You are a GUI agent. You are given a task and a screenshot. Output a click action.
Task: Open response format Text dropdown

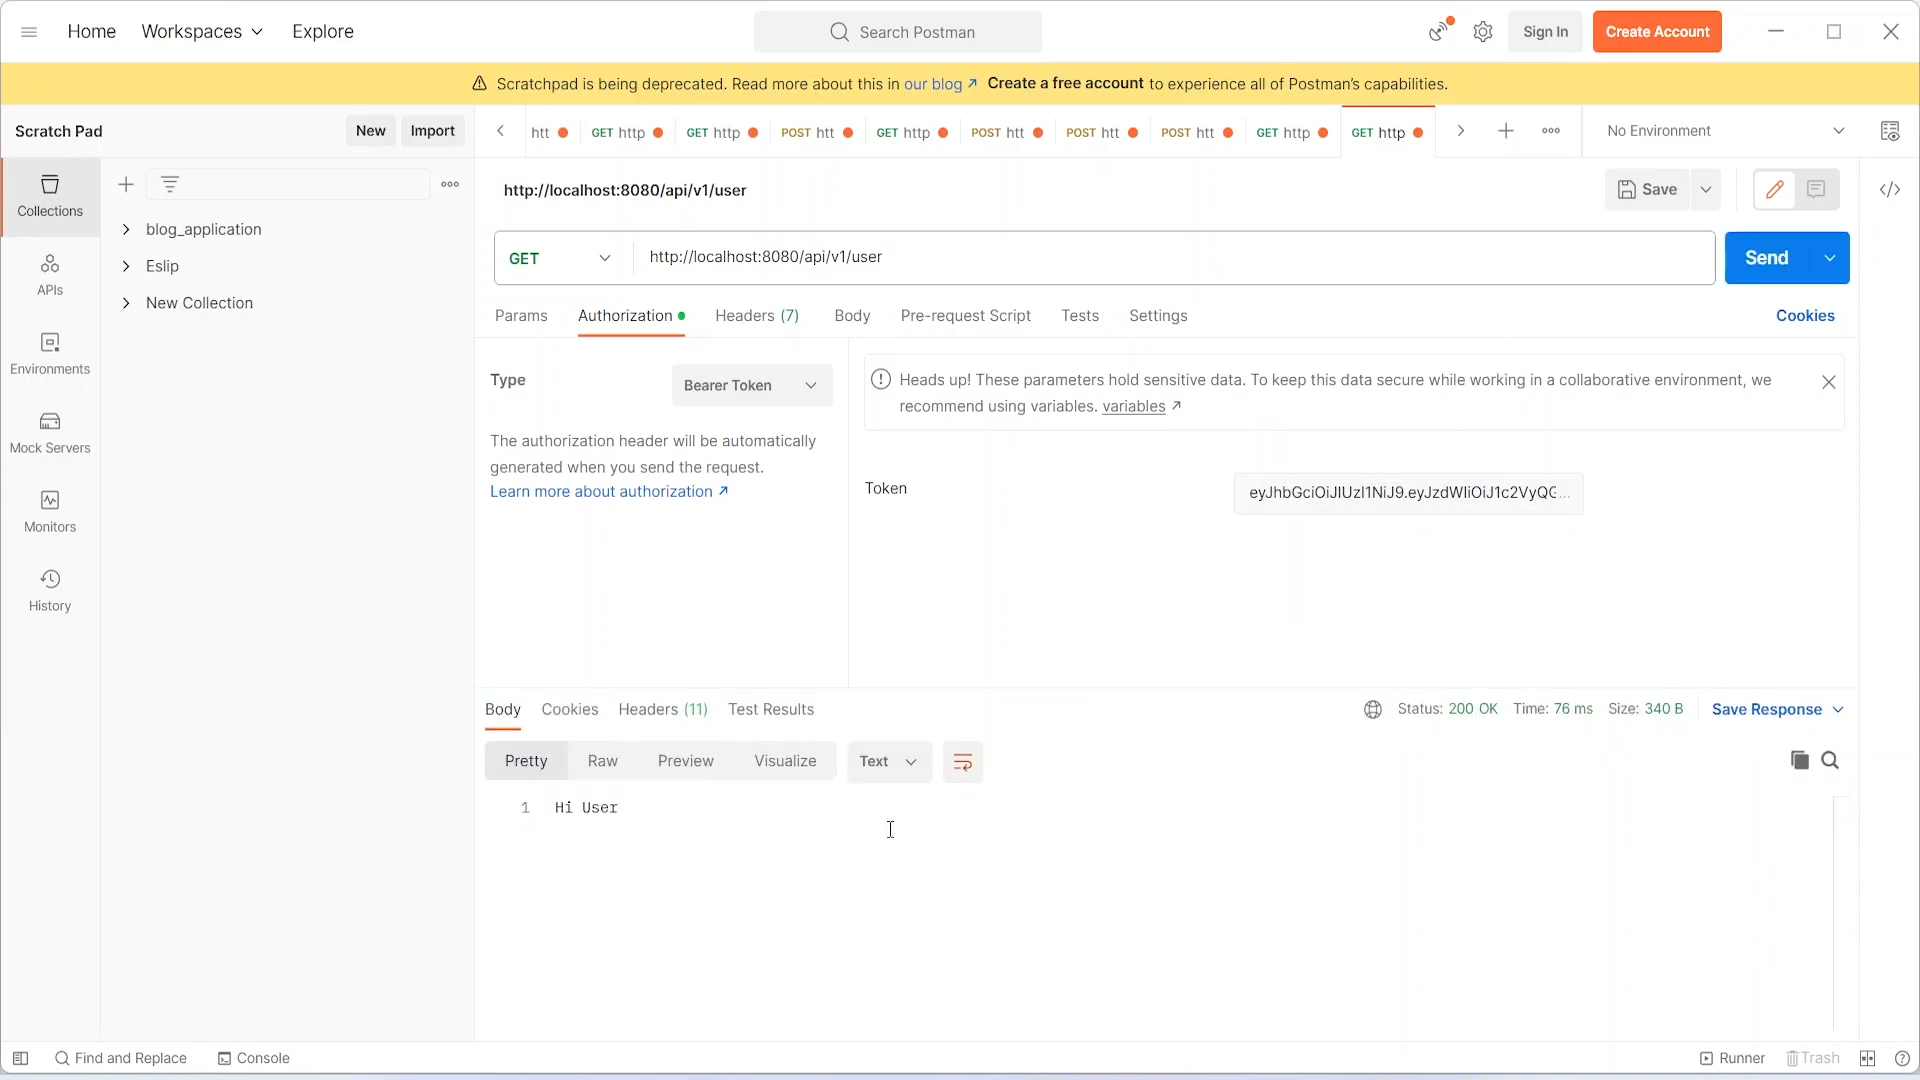pyautogui.click(x=889, y=762)
